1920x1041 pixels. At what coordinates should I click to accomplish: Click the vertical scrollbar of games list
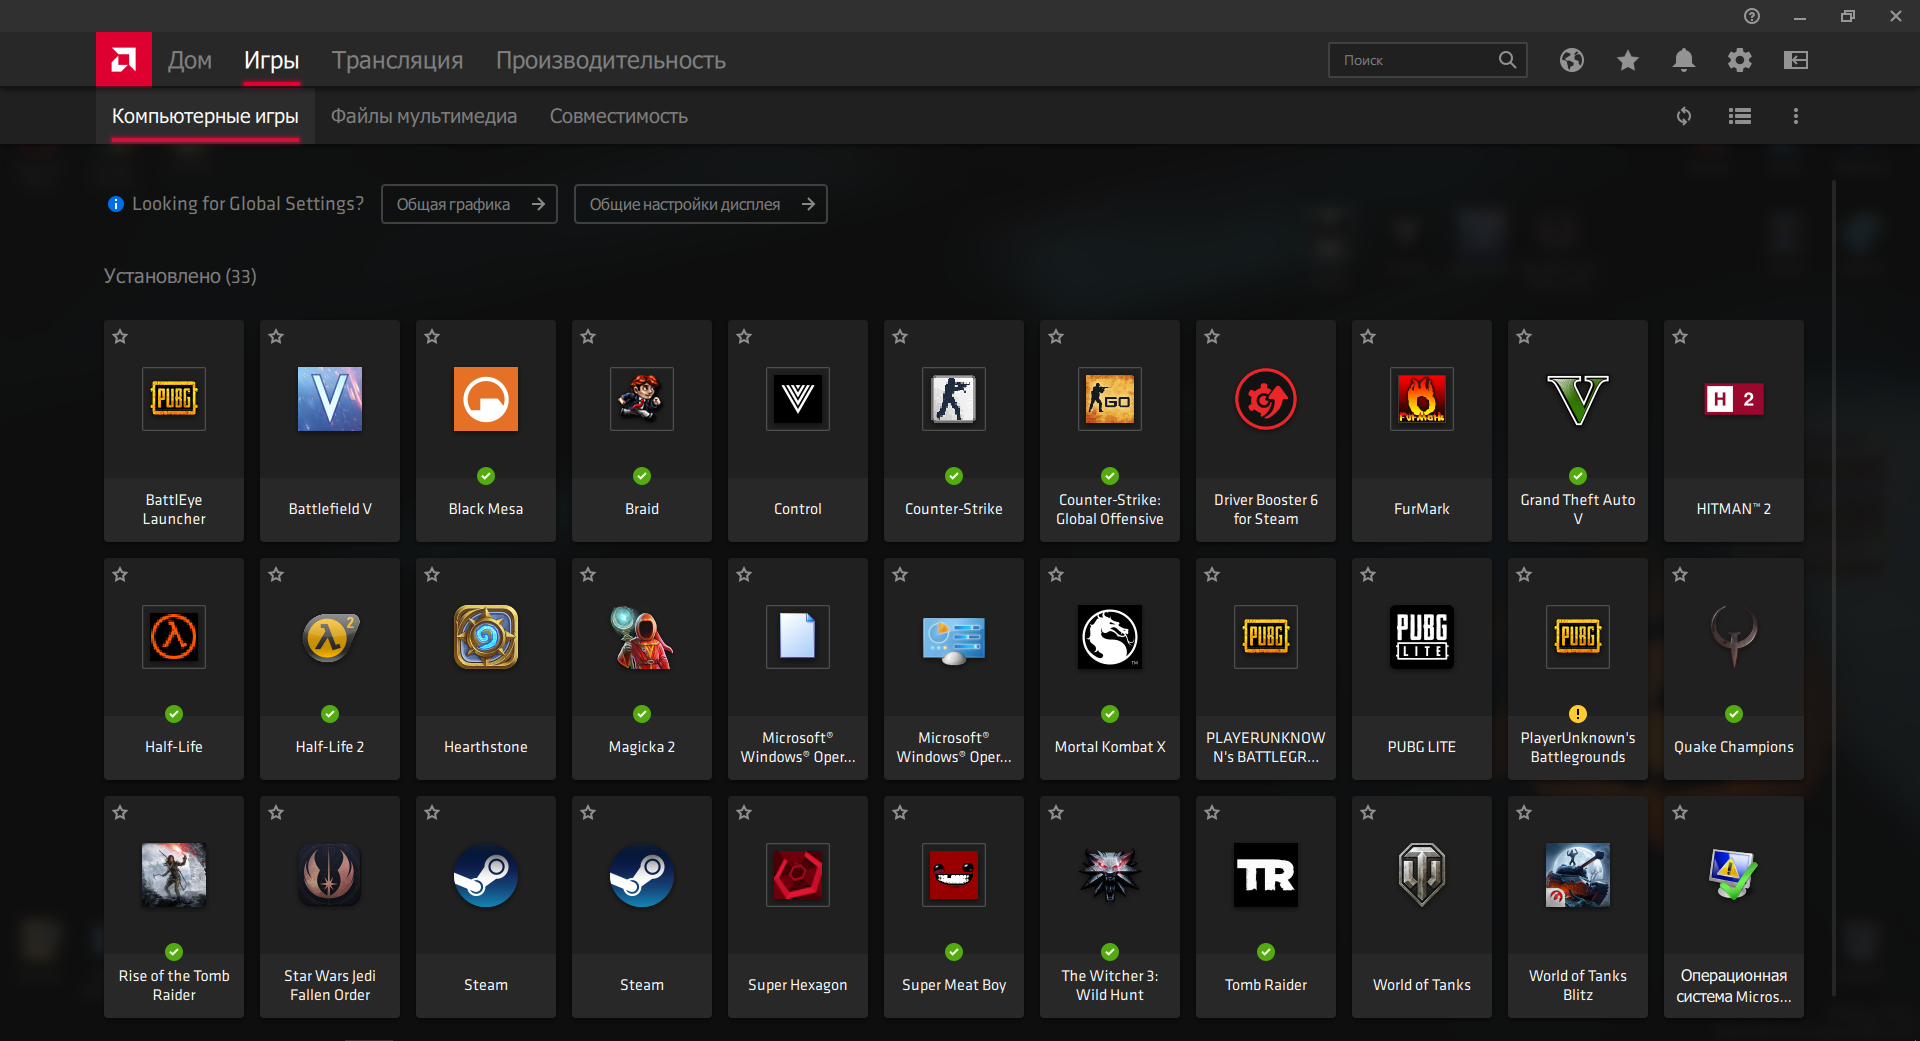click(x=1834, y=588)
